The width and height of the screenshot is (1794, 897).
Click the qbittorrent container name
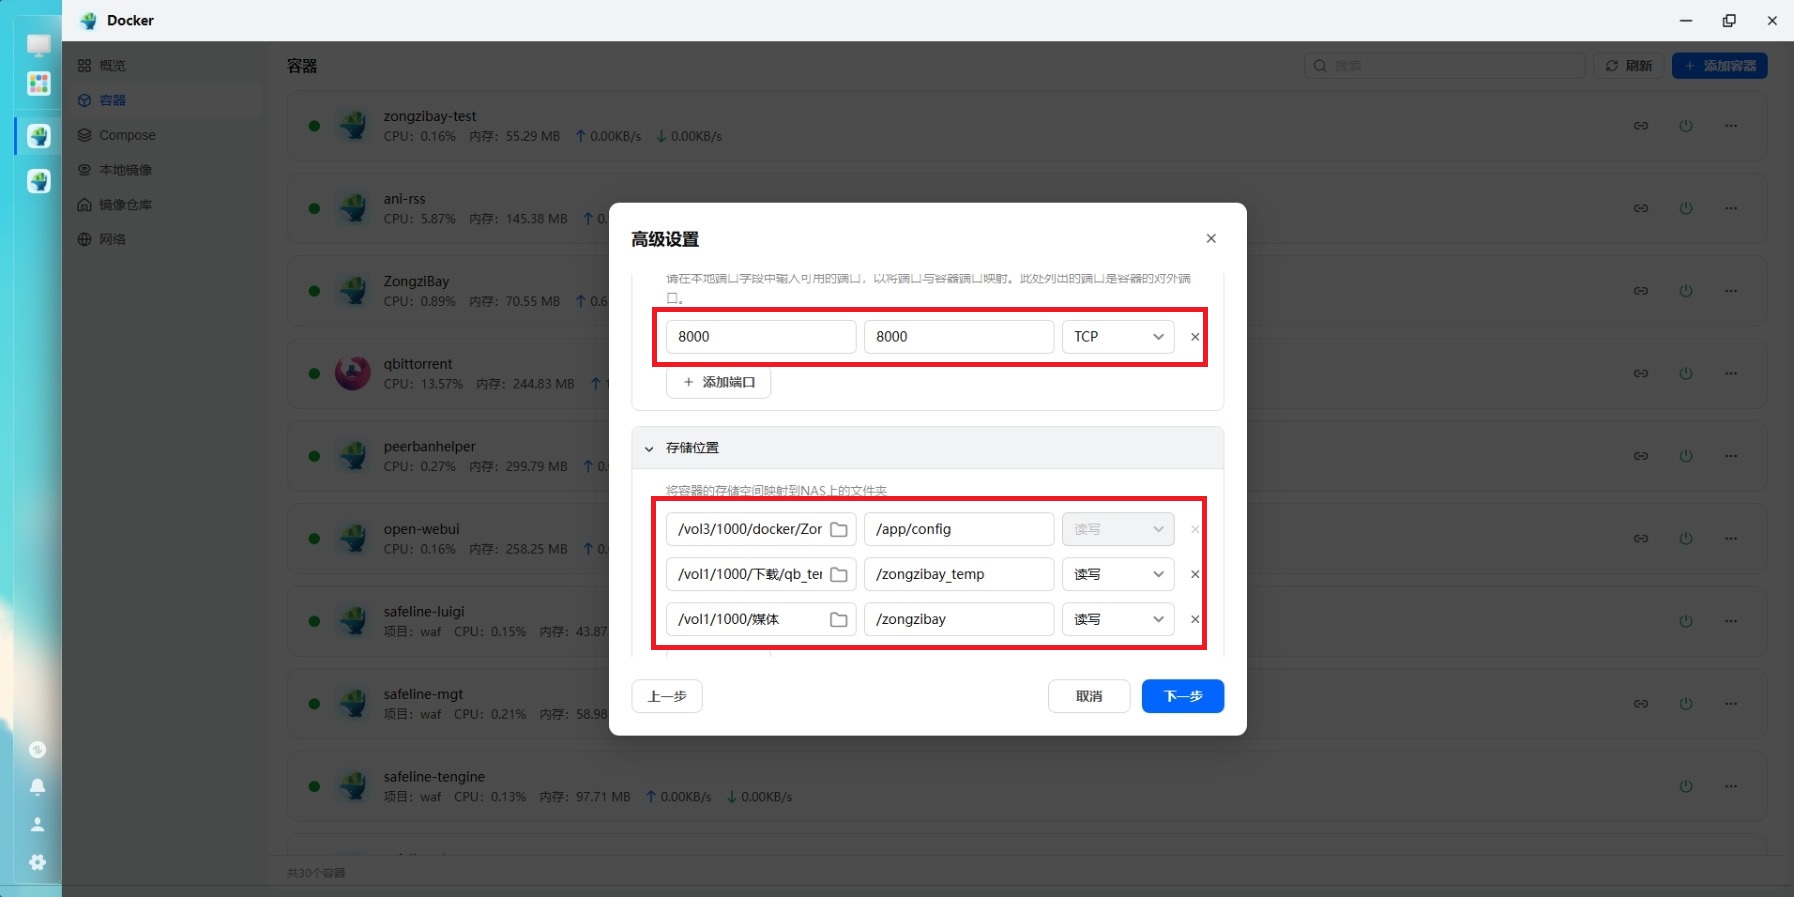(x=418, y=364)
